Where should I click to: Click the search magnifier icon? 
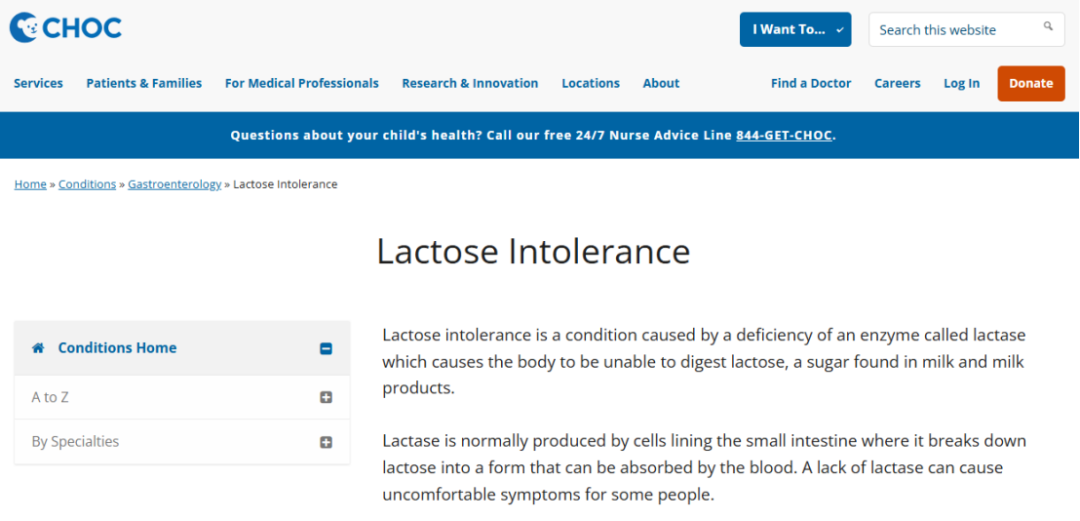pos(1048,27)
